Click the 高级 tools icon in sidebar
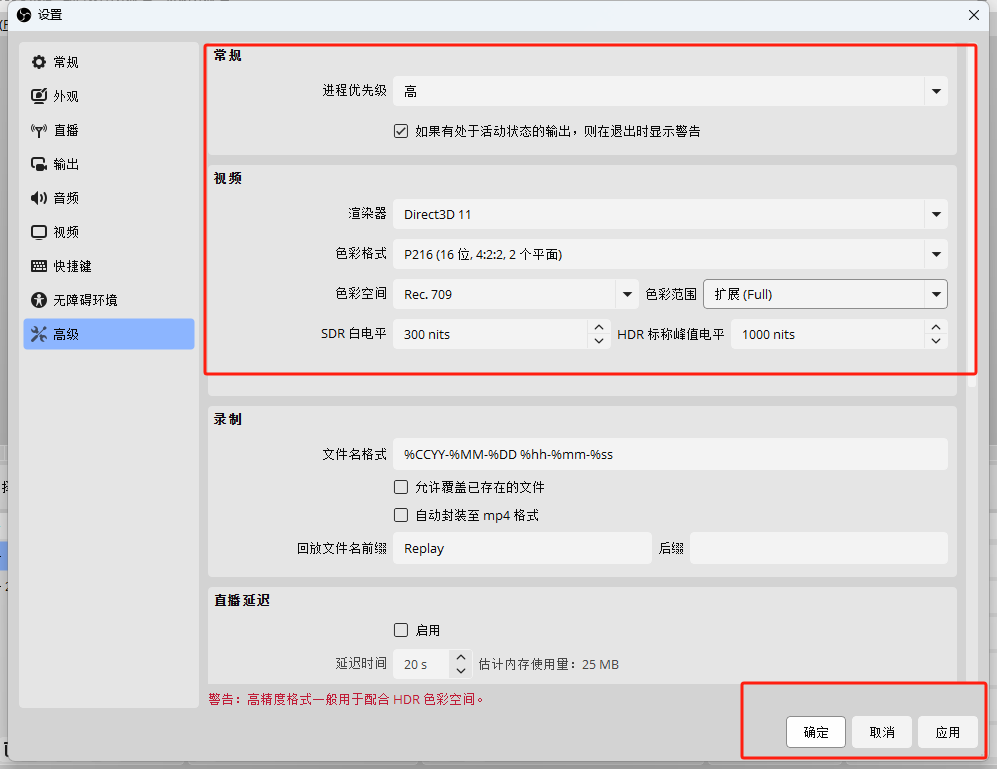Screen dimensions: 997x769 pos(39,334)
